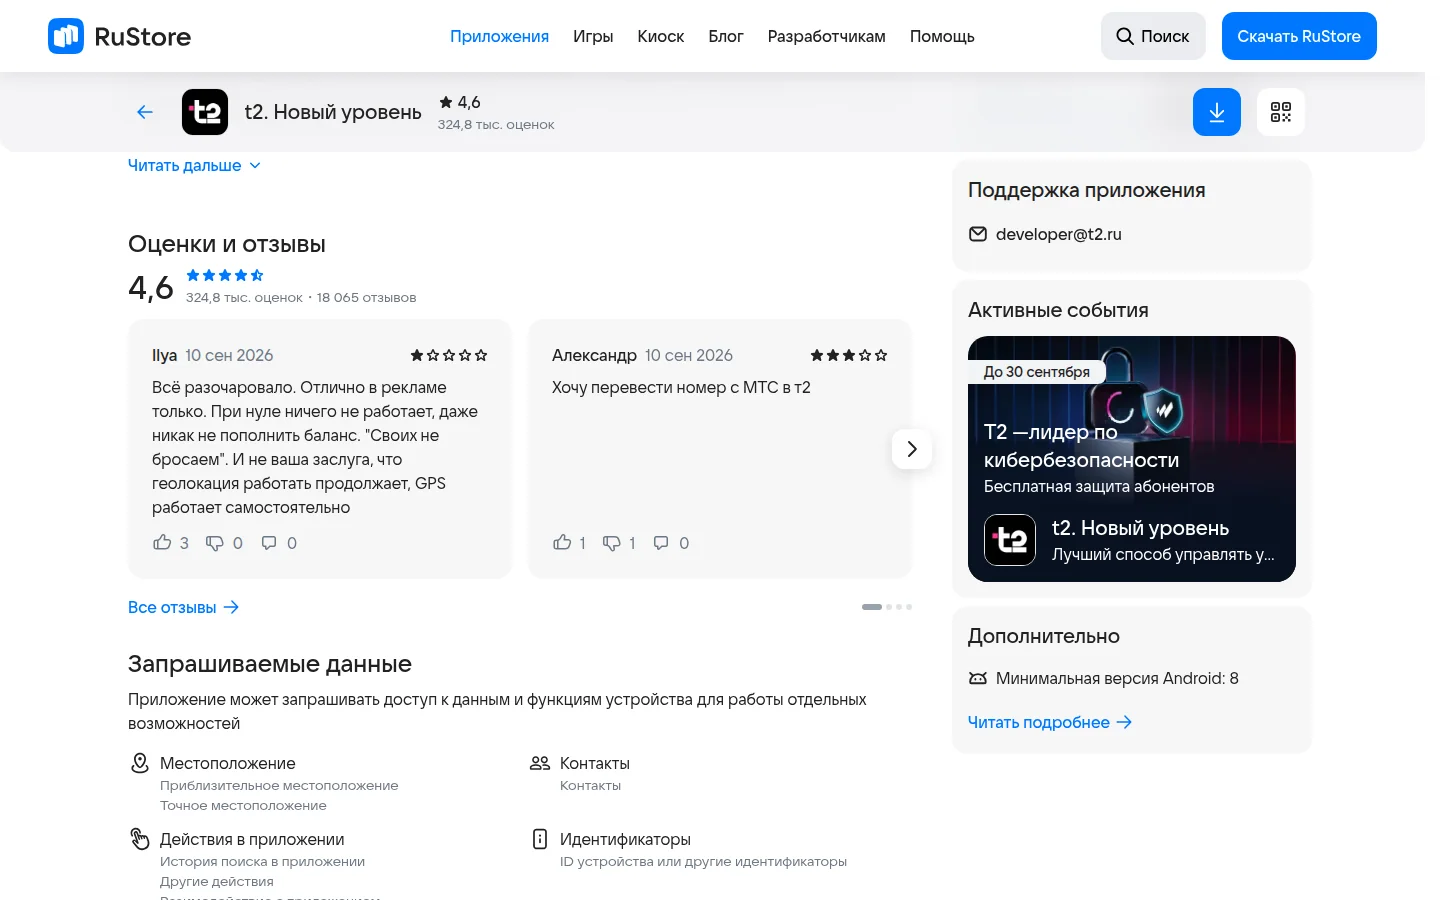This screenshot has width=1440, height=900.
Task: Open the t2. Новый уровень event link
Action: 1140,528
